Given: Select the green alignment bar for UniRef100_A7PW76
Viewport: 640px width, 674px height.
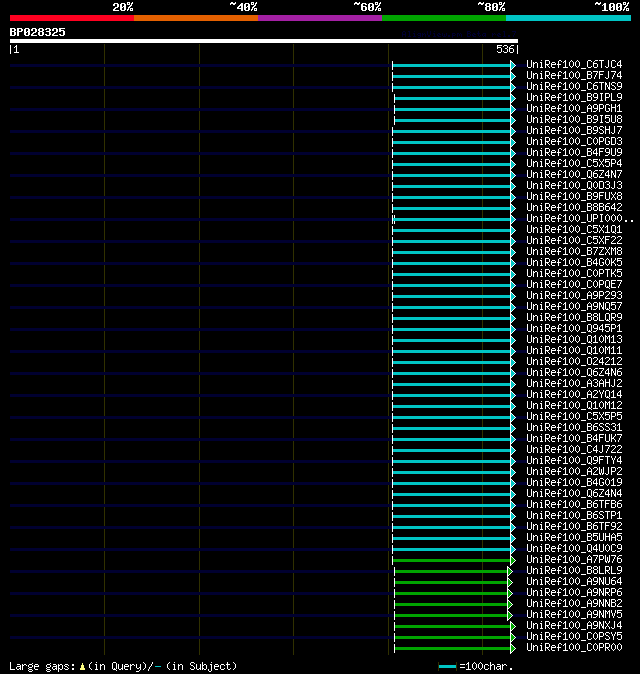Looking at the screenshot, I should pyautogui.click(x=452, y=561).
